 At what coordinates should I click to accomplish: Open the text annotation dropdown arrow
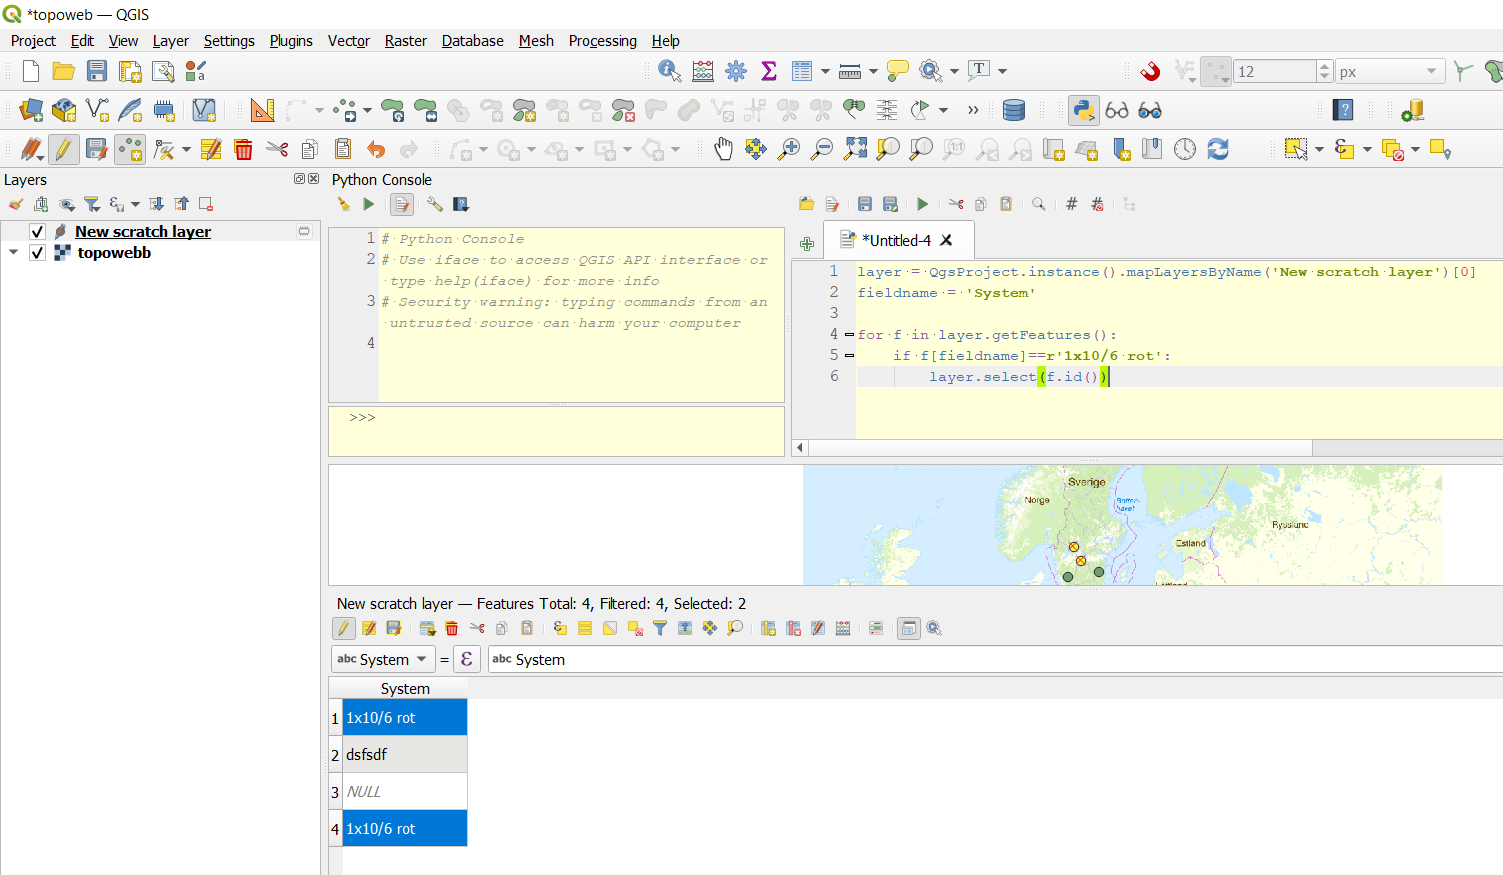click(x=1002, y=71)
